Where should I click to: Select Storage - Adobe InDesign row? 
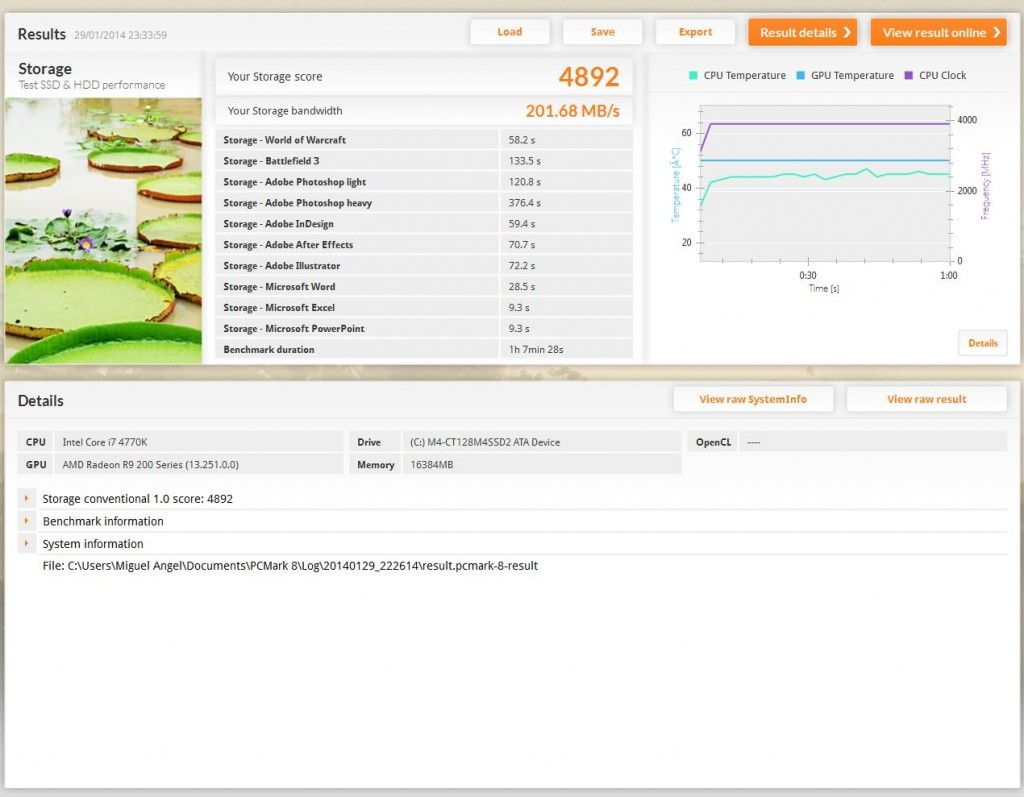(x=424, y=223)
